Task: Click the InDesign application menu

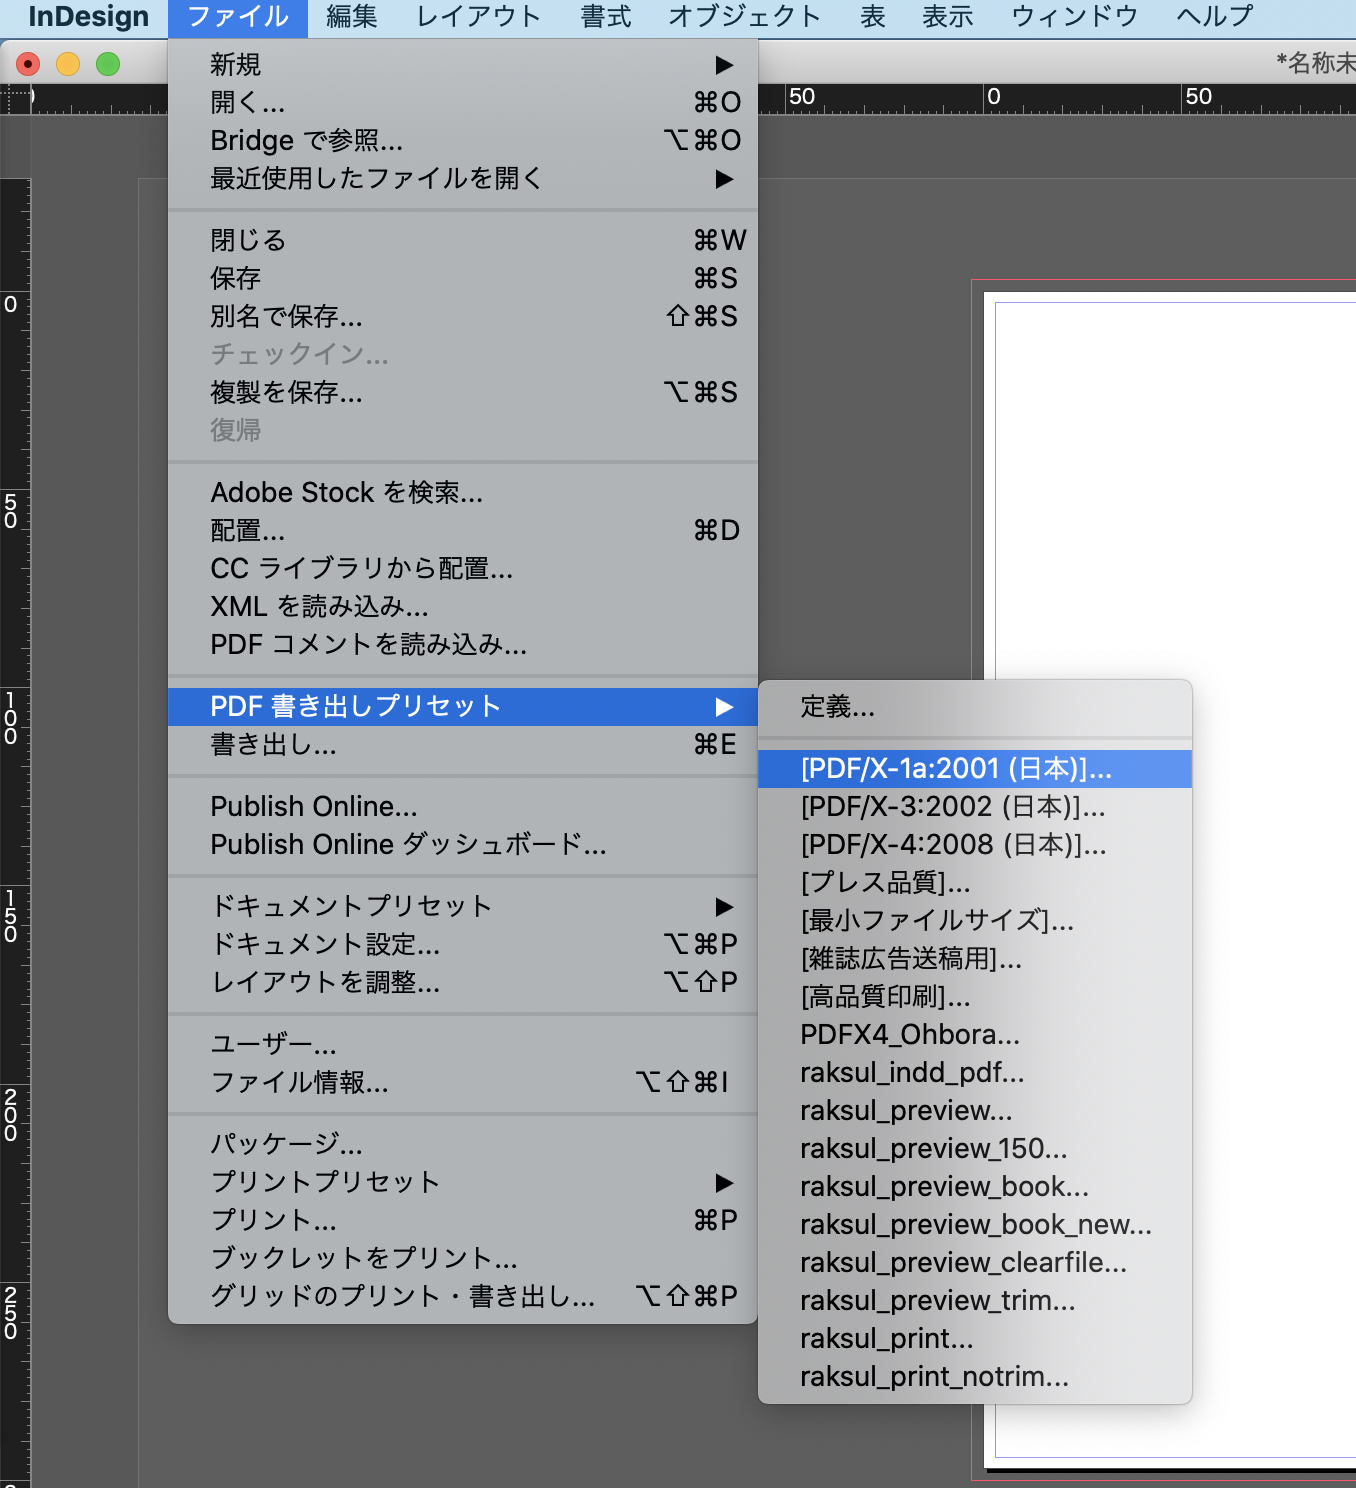Action: (x=89, y=17)
